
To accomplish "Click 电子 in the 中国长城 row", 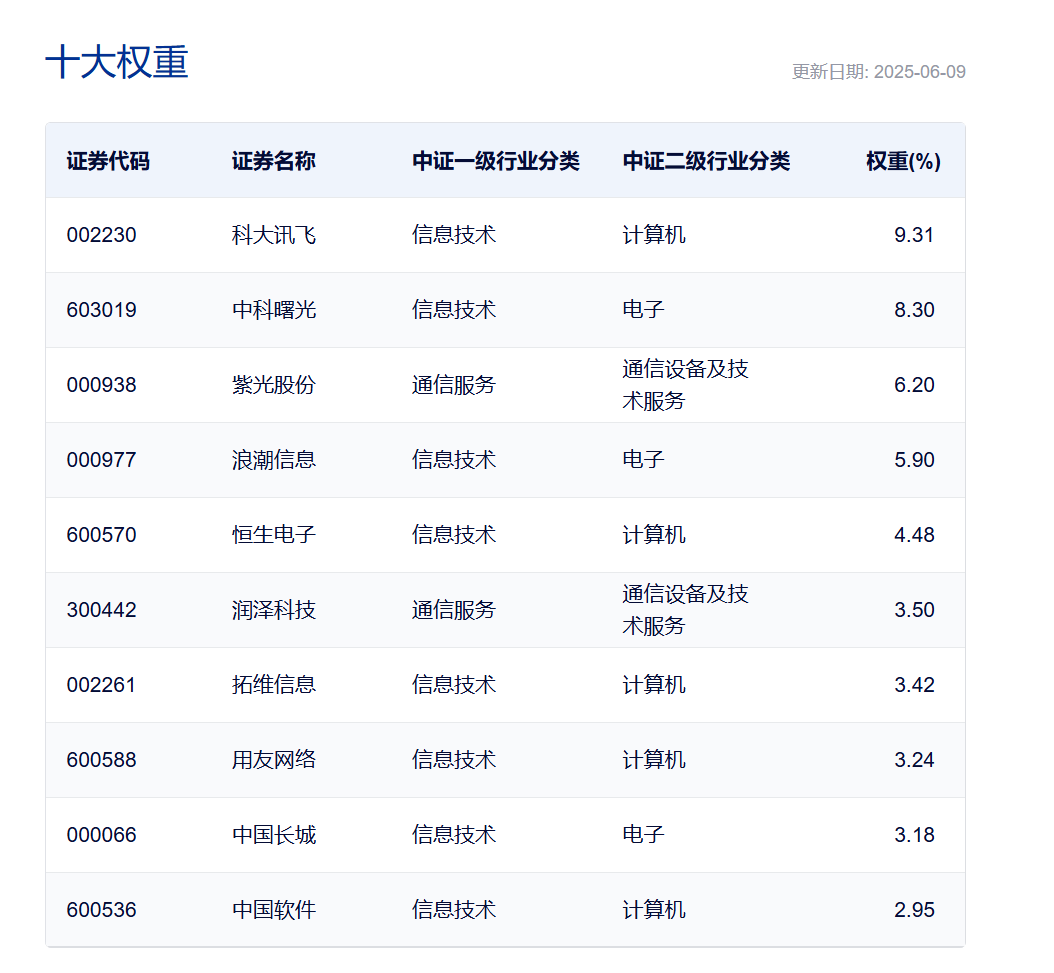I will pyautogui.click(x=643, y=835).
